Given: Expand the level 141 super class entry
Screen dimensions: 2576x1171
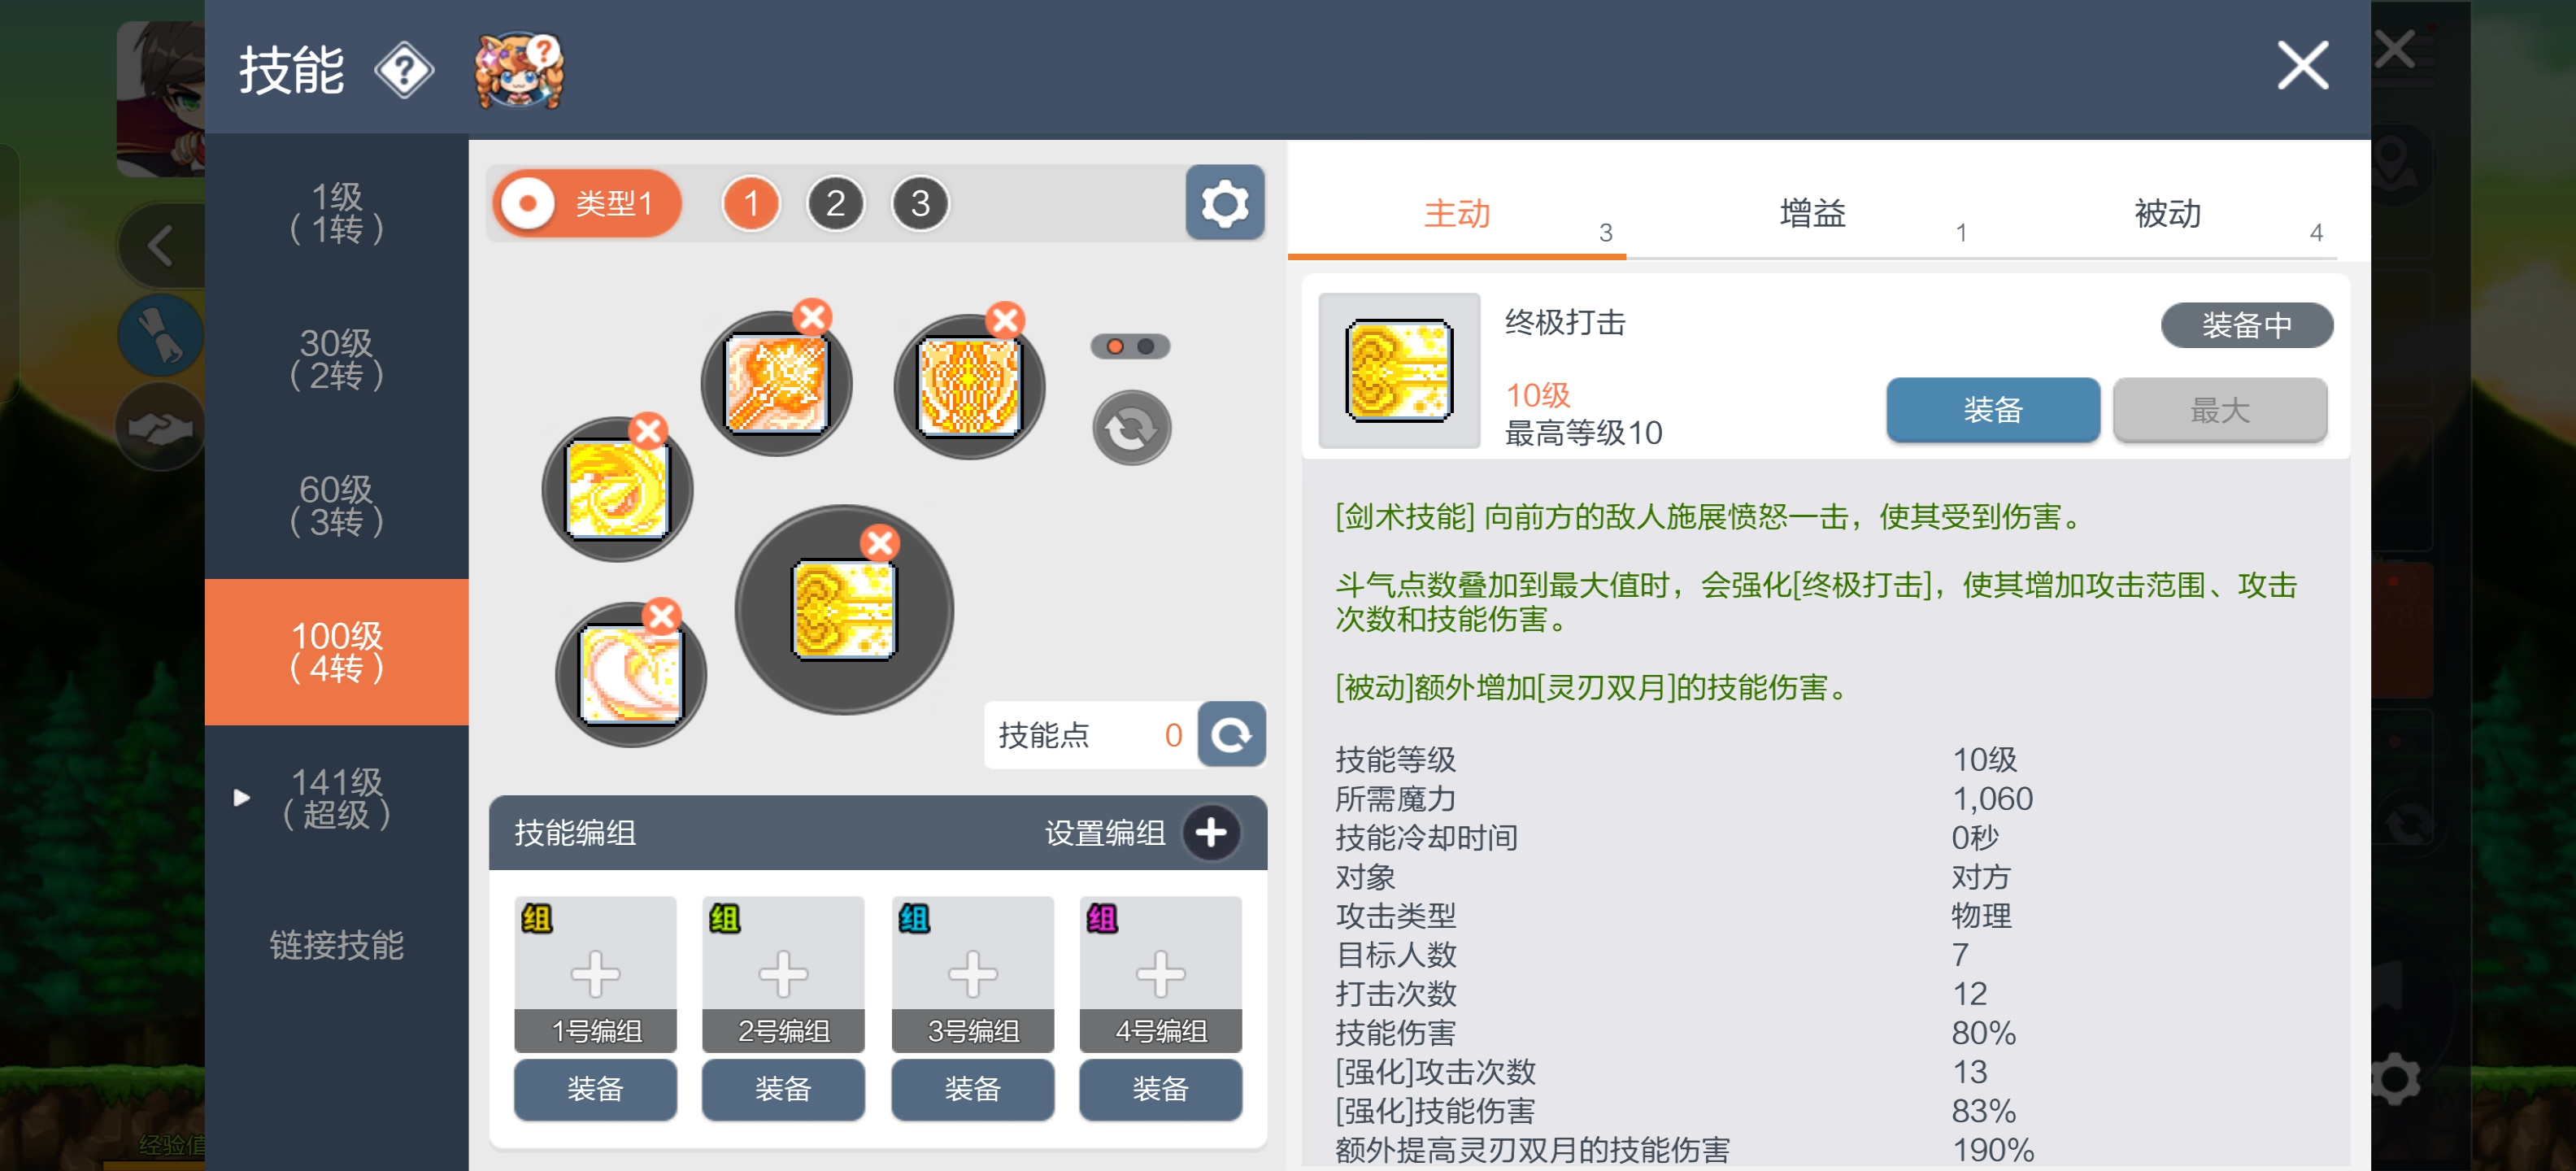Looking at the screenshot, I should (x=336, y=798).
